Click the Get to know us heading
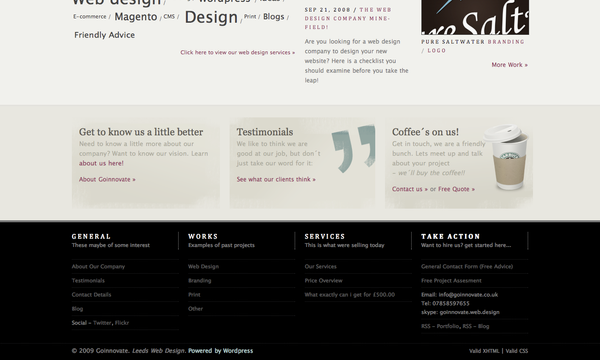This screenshot has width=600, height=360. point(141,132)
